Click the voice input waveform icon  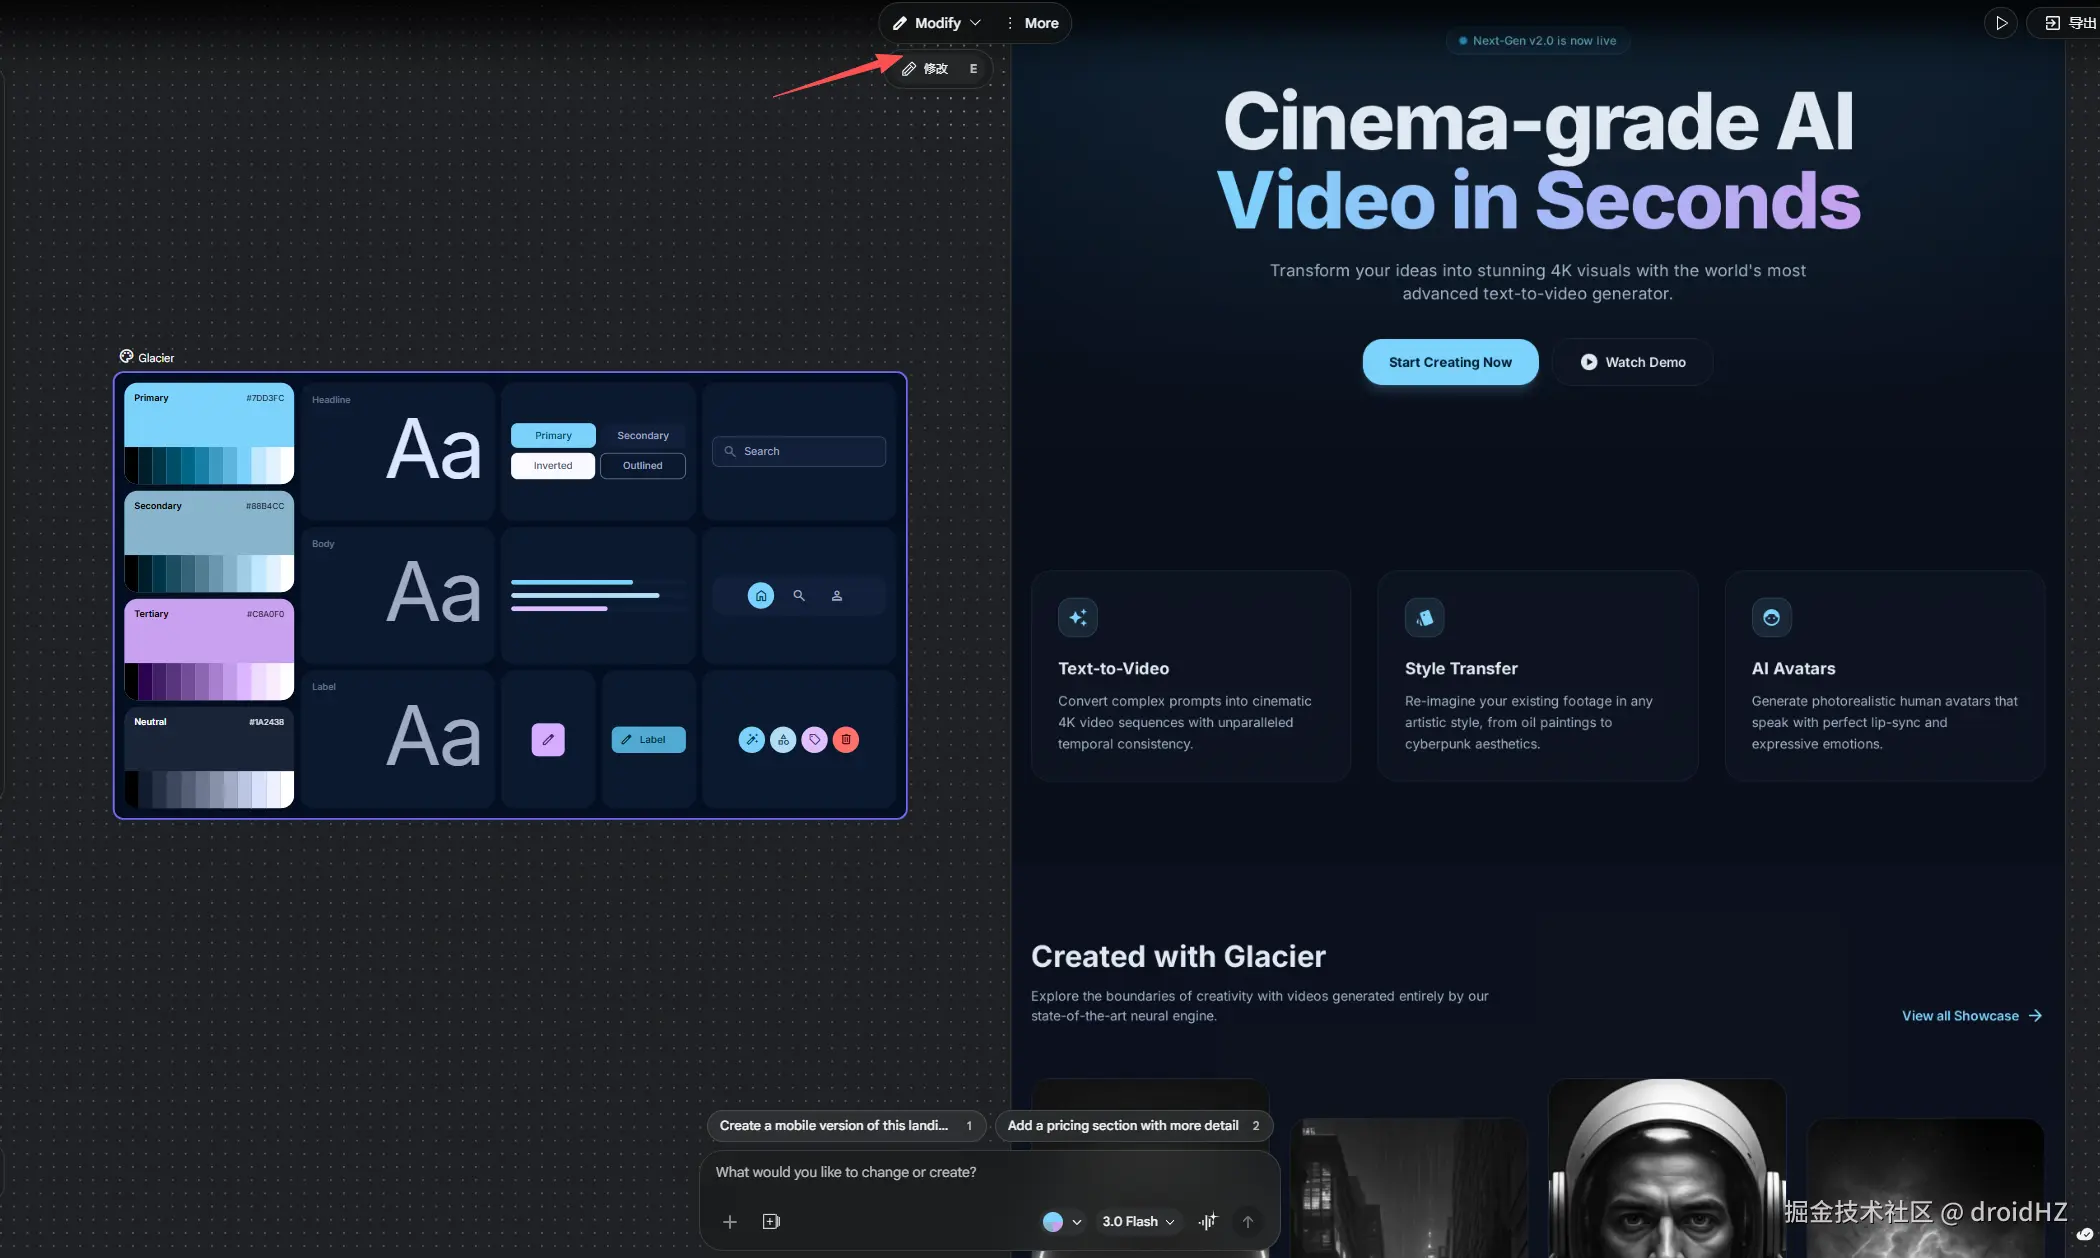click(x=1208, y=1221)
